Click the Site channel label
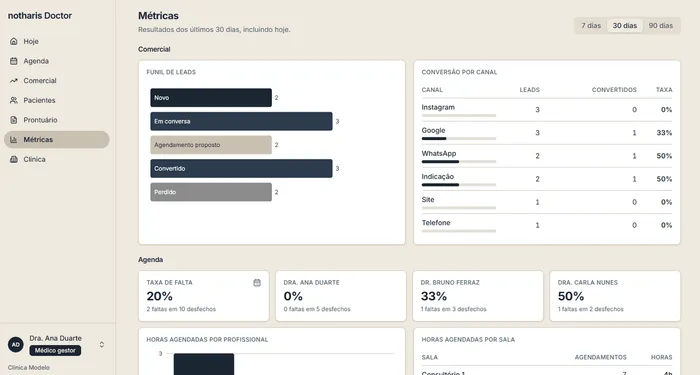The width and height of the screenshot is (700, 375). pyautogui.click(x=428, y=200)
